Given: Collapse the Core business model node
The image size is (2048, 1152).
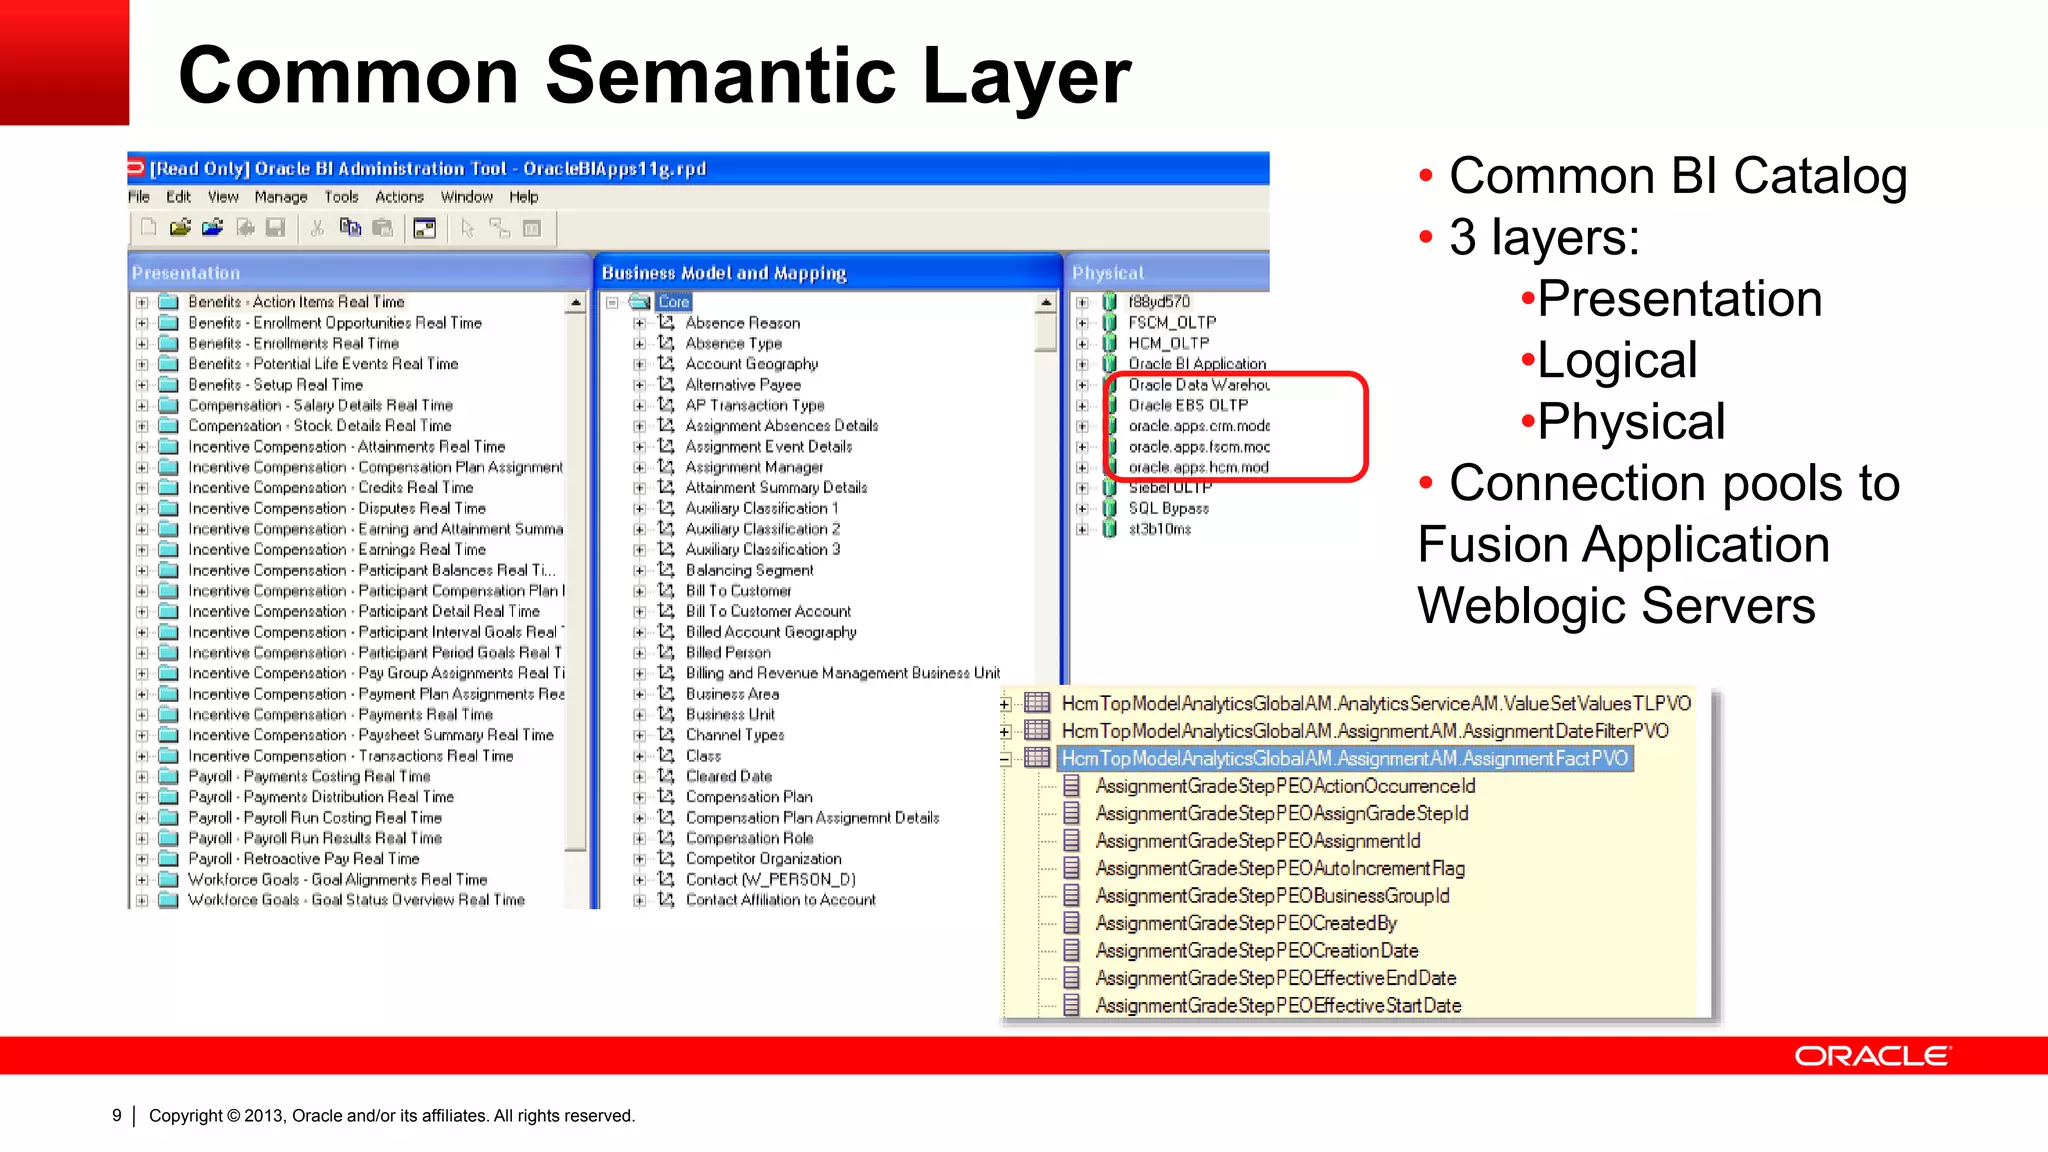Looking at the screenshot, I should coord(612,302).
